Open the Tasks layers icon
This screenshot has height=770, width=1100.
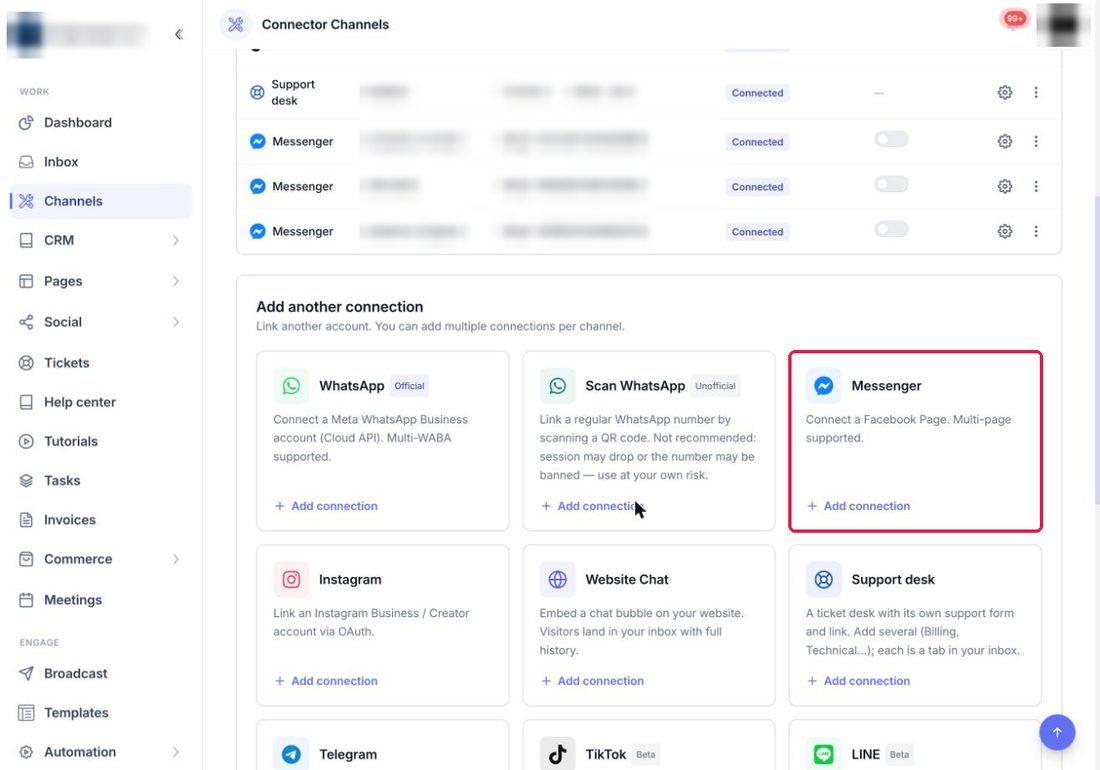26,480
